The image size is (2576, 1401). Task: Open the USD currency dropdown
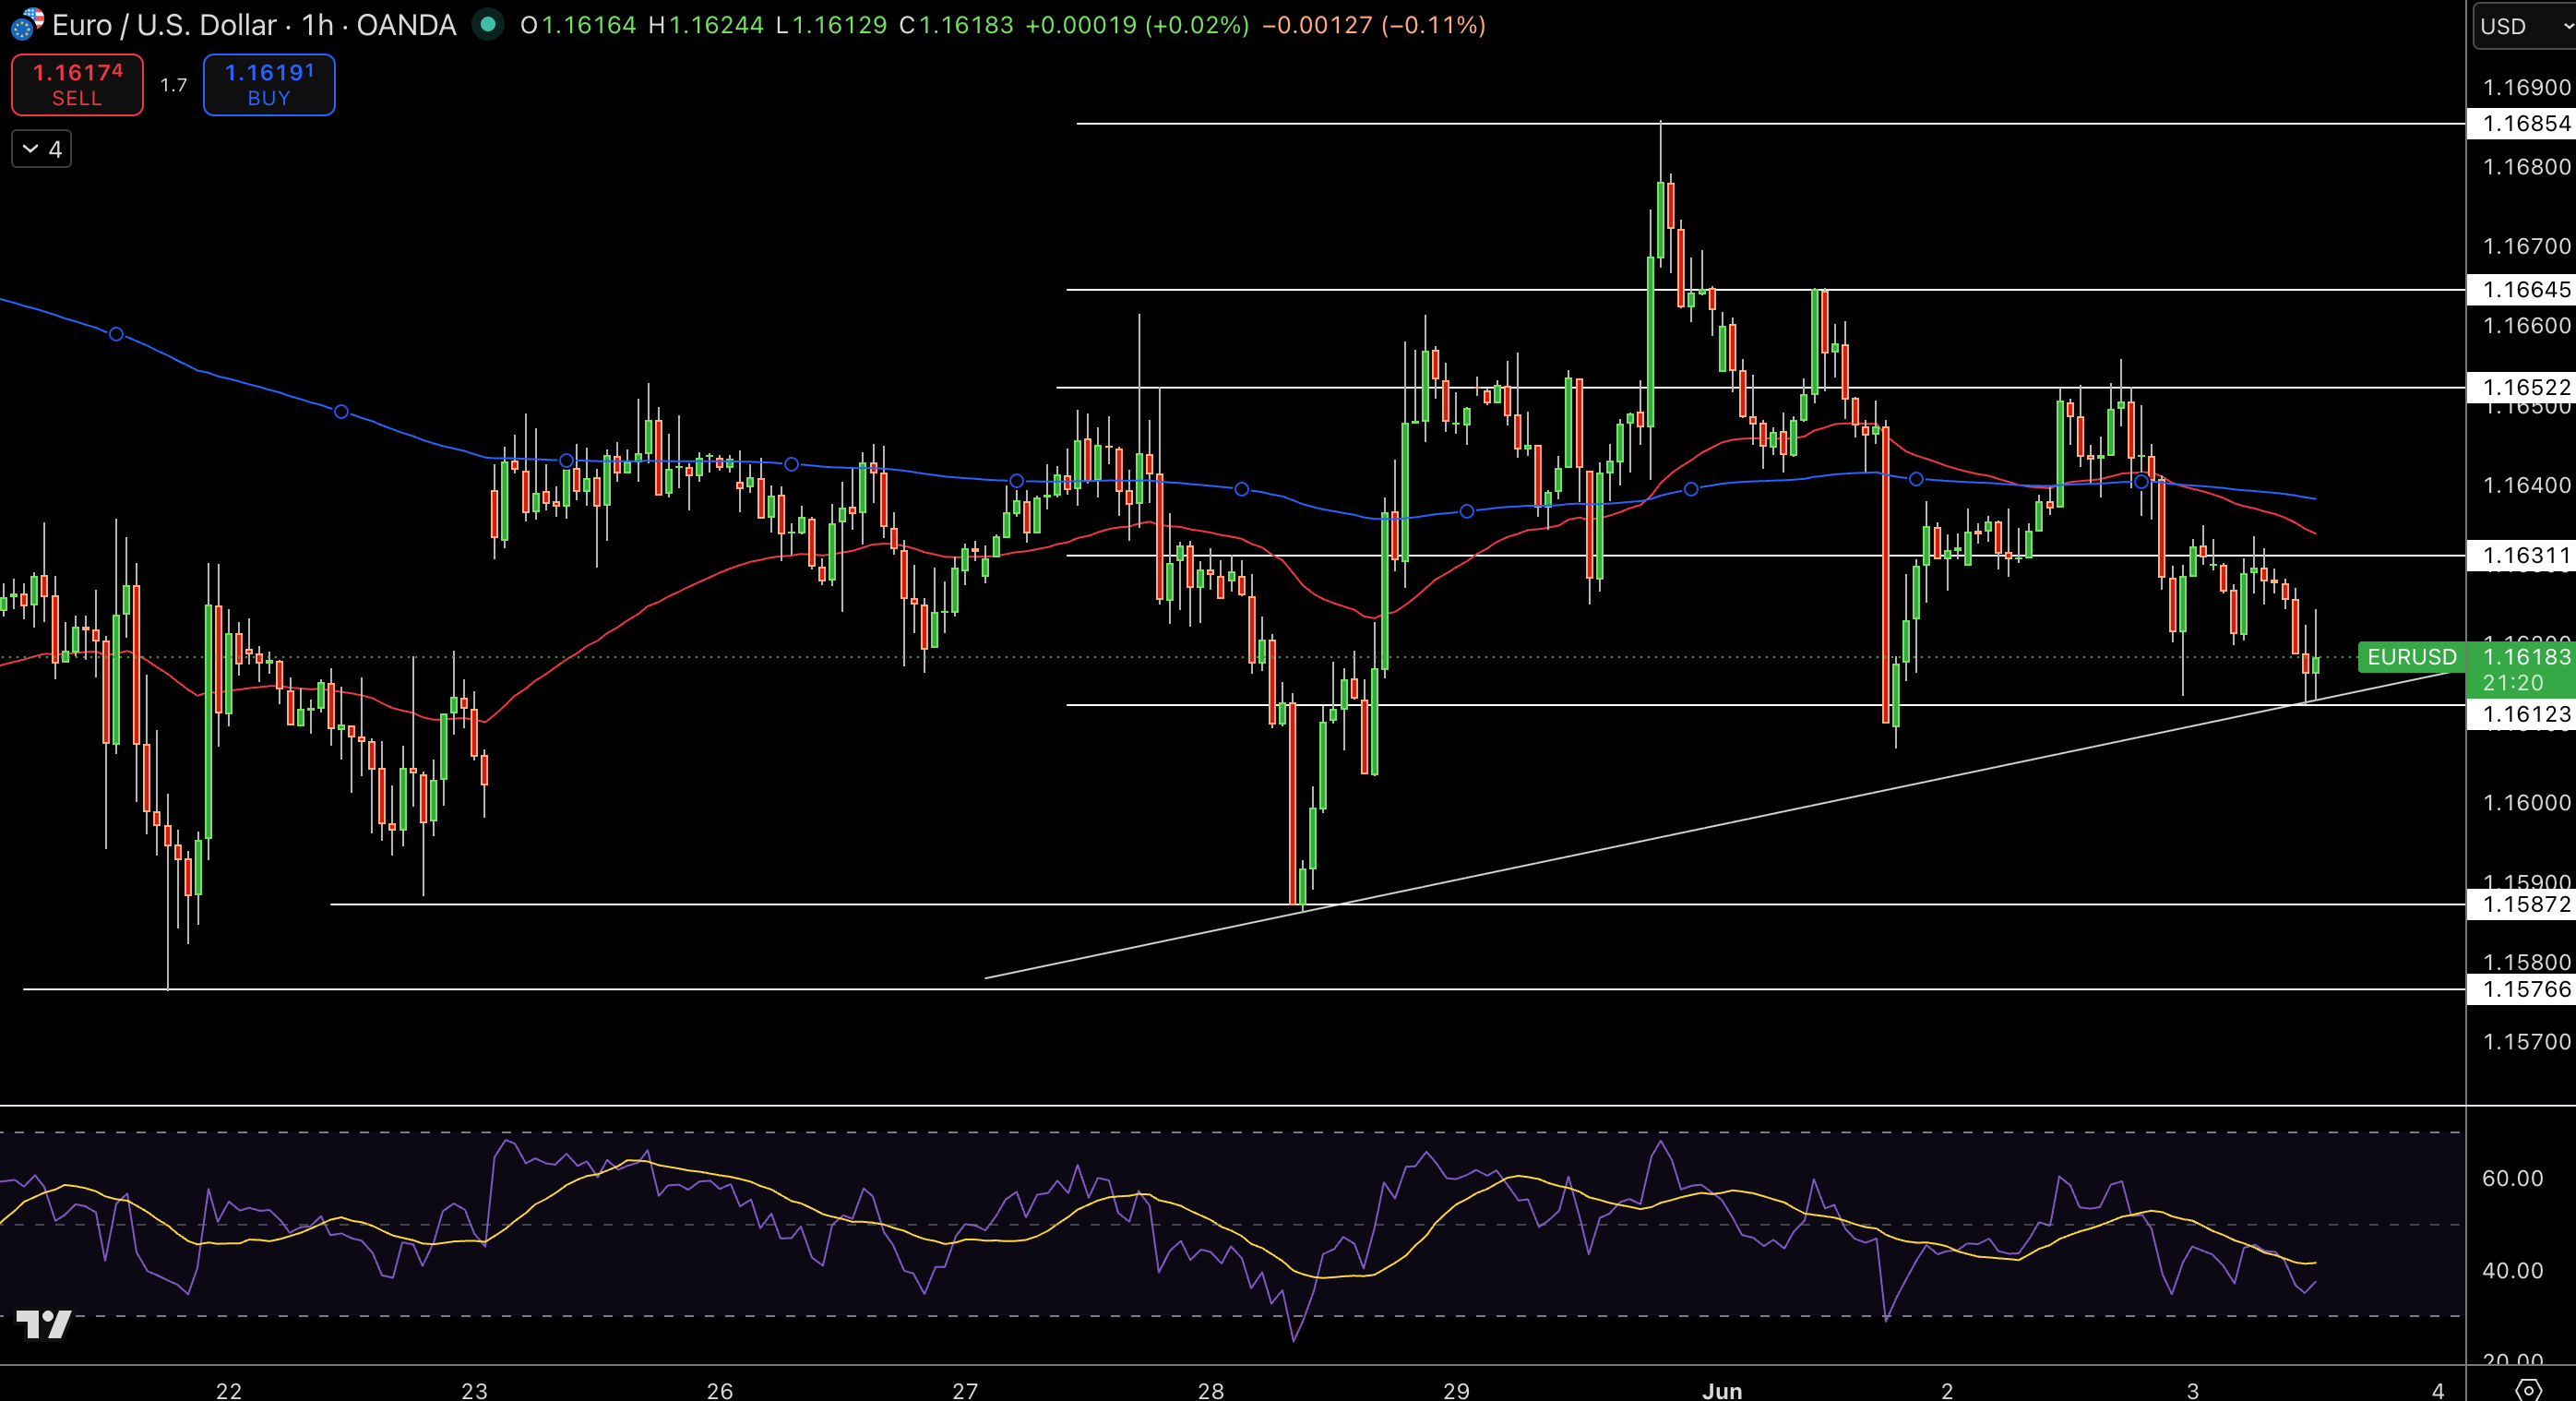[x=2523, y=26]
